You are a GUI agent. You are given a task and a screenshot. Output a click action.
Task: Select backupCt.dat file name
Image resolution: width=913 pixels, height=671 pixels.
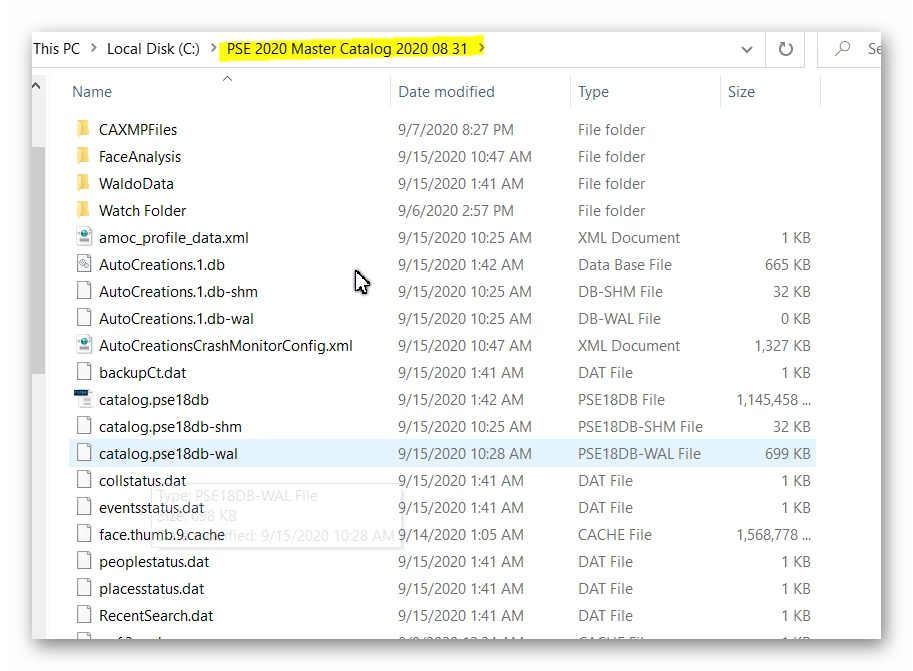(143, 373)
